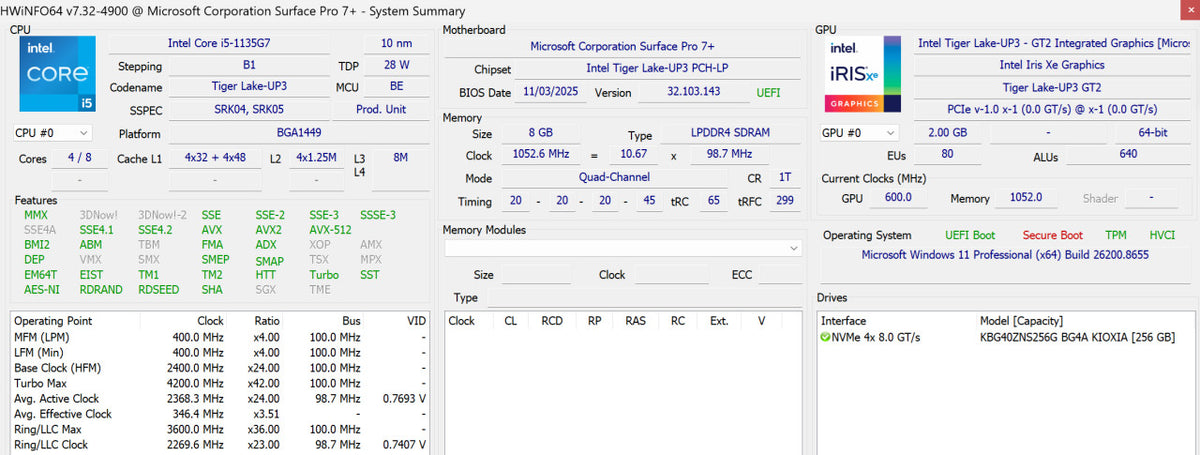Click the LPDDR4 SDRAM type field
1200x455 pixels.
728,134
